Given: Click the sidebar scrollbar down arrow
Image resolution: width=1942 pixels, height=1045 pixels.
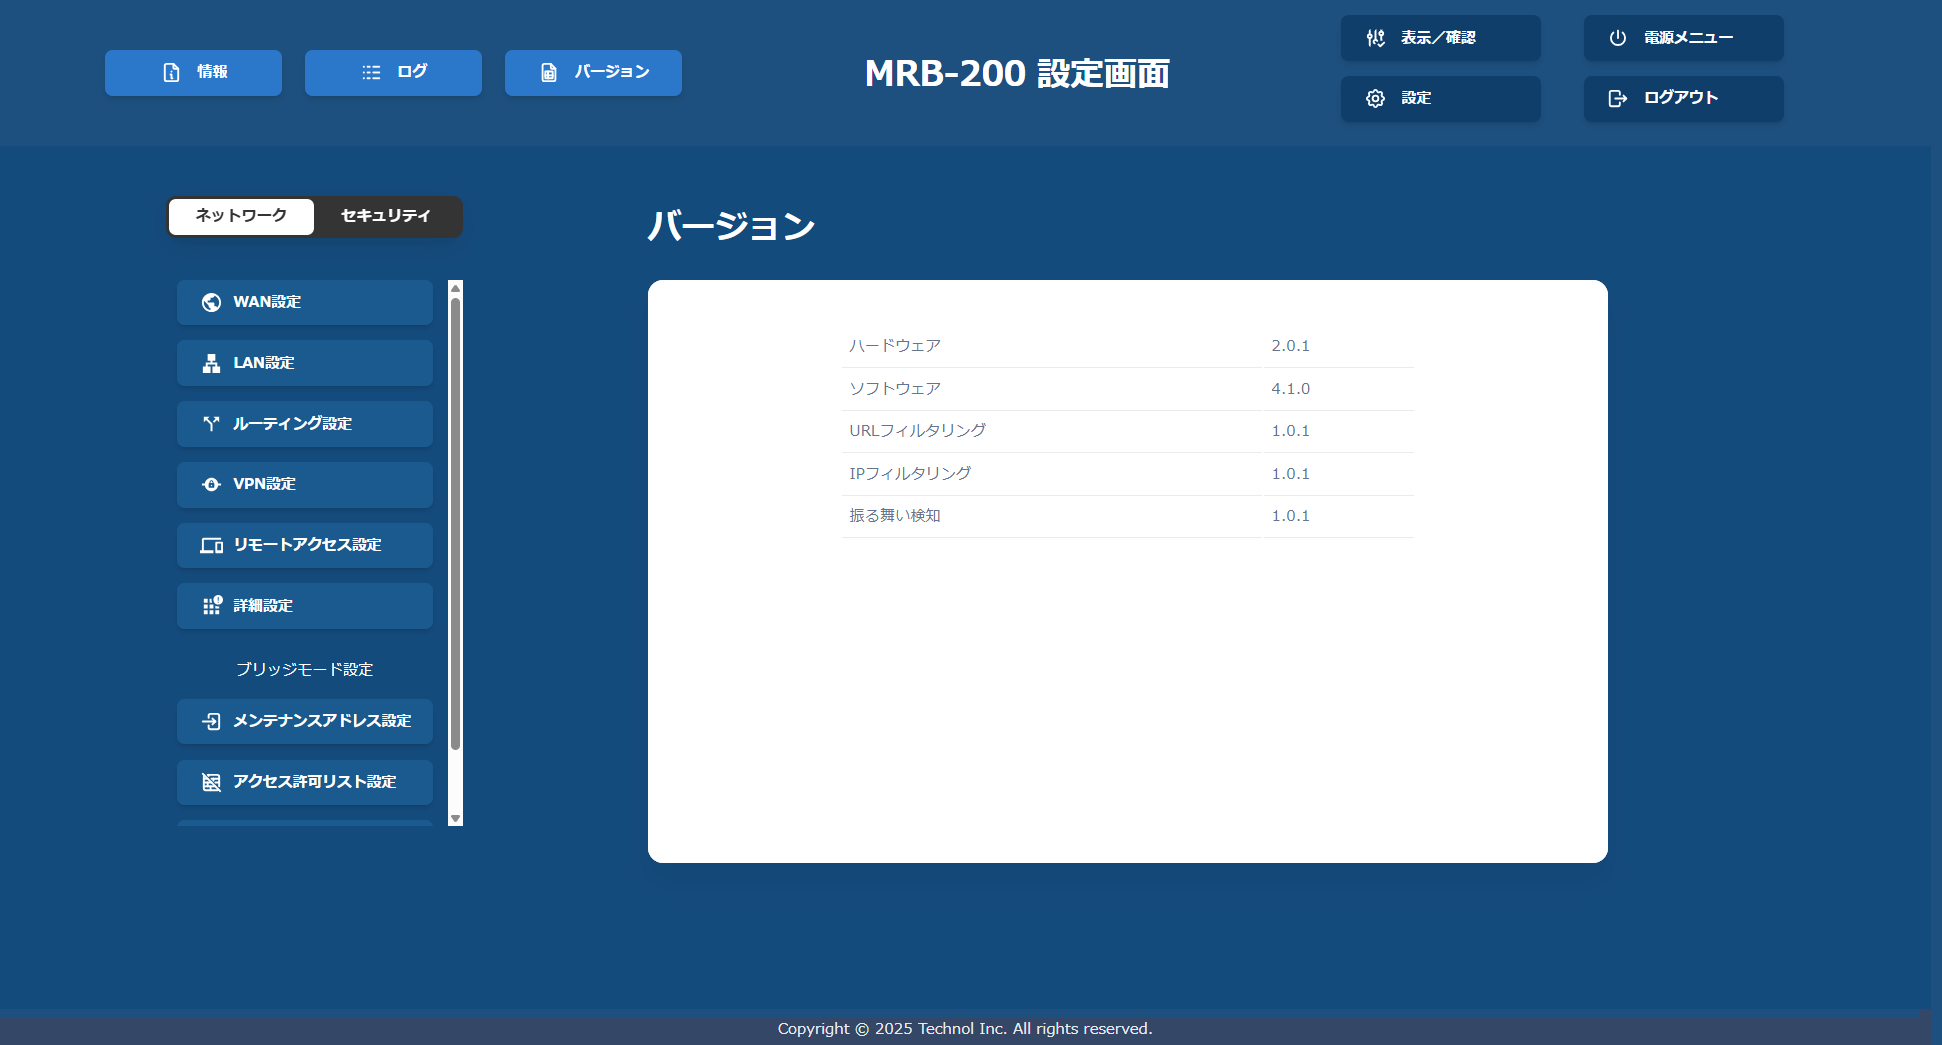Looking at the screenshot, I should coord(455,818).
